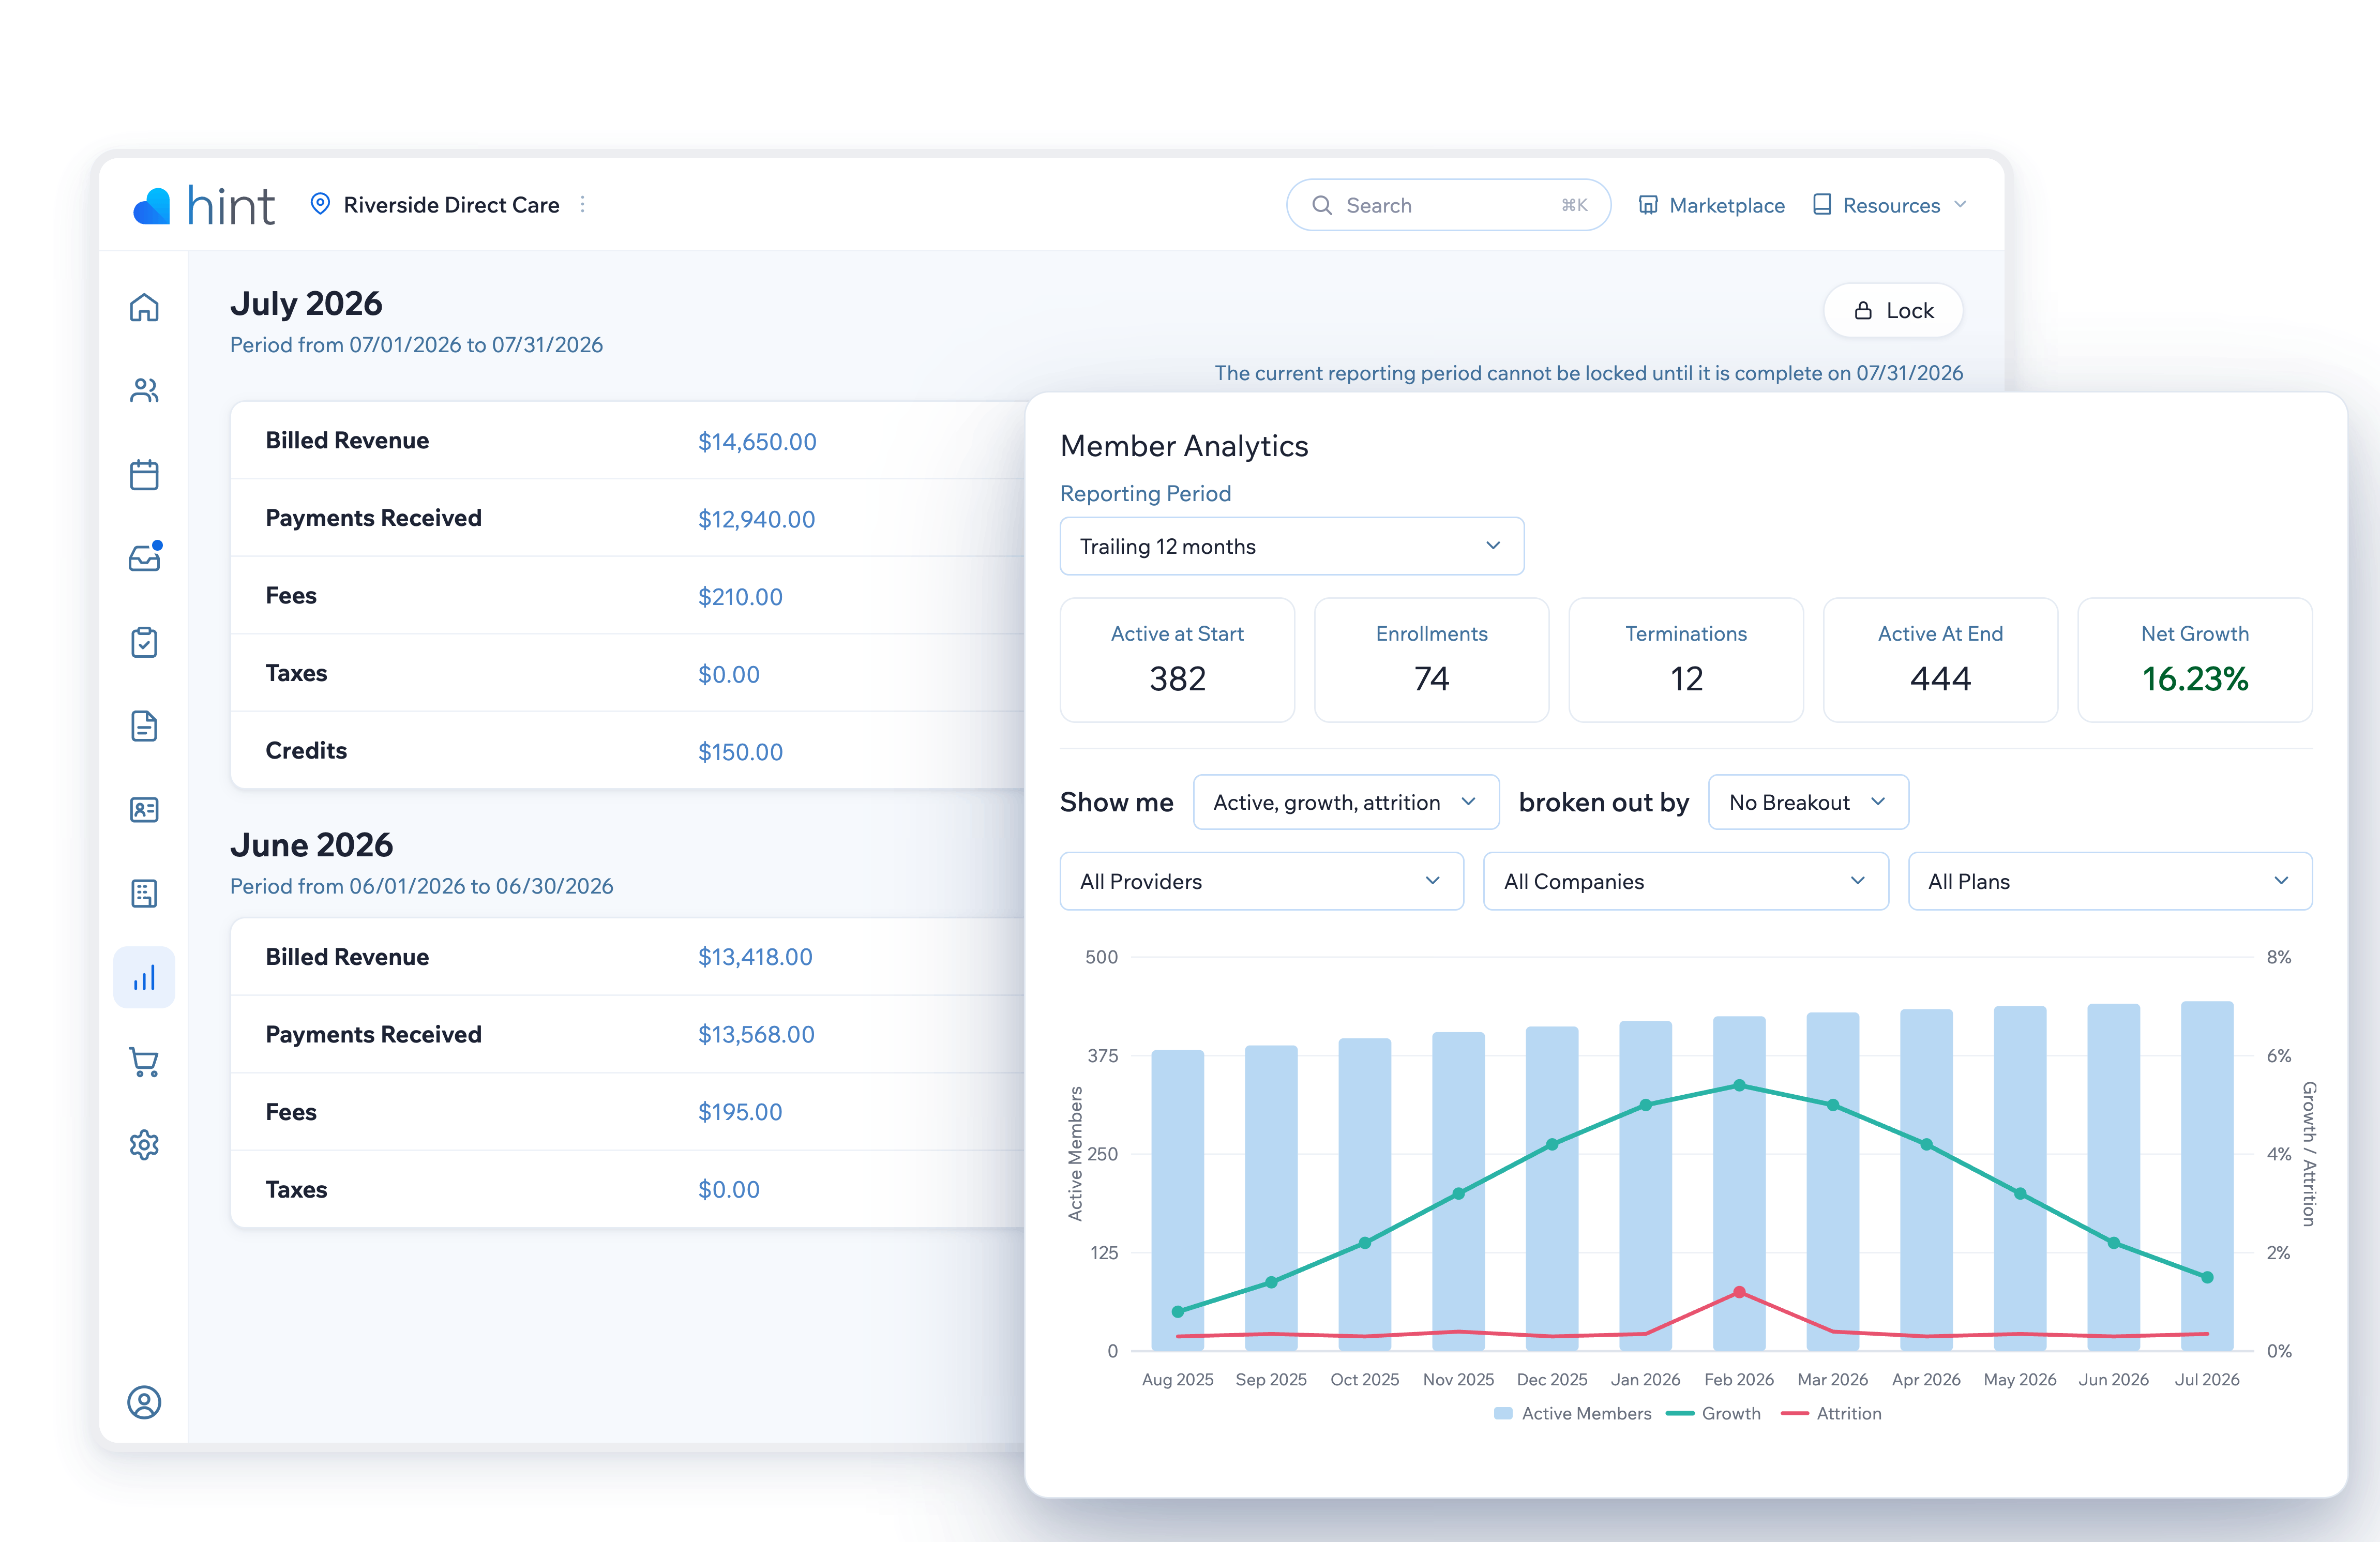Viewport: 2380px width, 1542px height.
Task: Click the location pin icon by Riverside Direct Care
Action: click(320, 204)
